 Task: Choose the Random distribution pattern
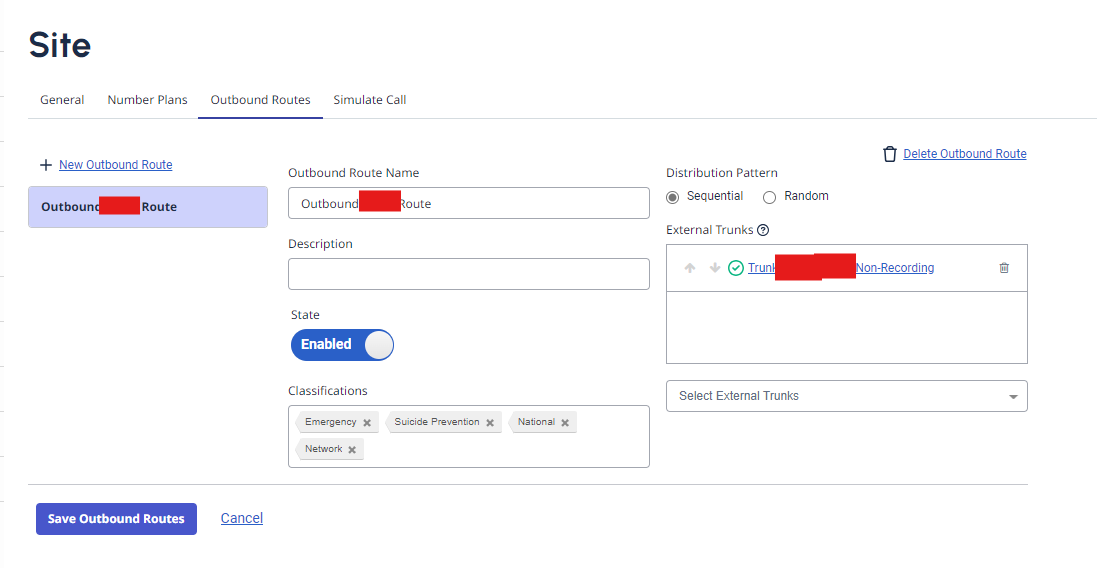point(770,197)
